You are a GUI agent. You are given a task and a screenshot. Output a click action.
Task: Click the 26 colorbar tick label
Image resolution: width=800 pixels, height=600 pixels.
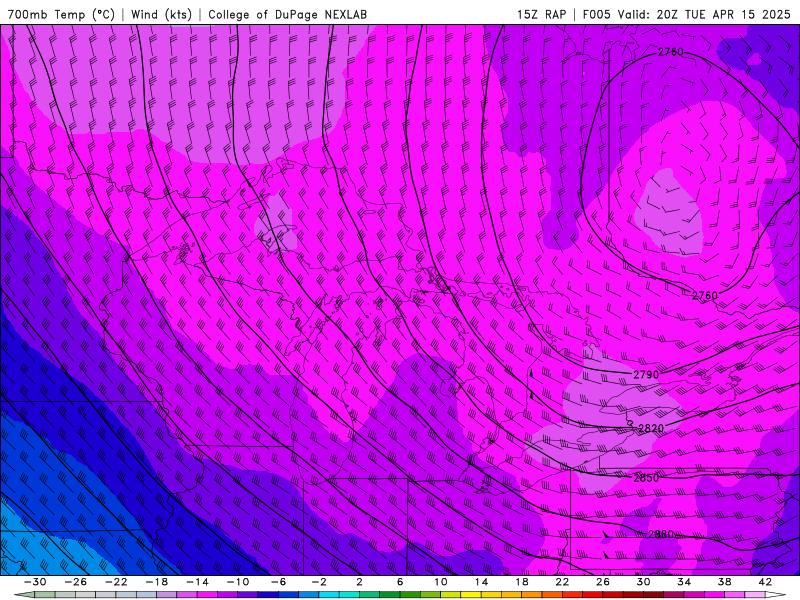coord(603,582)
